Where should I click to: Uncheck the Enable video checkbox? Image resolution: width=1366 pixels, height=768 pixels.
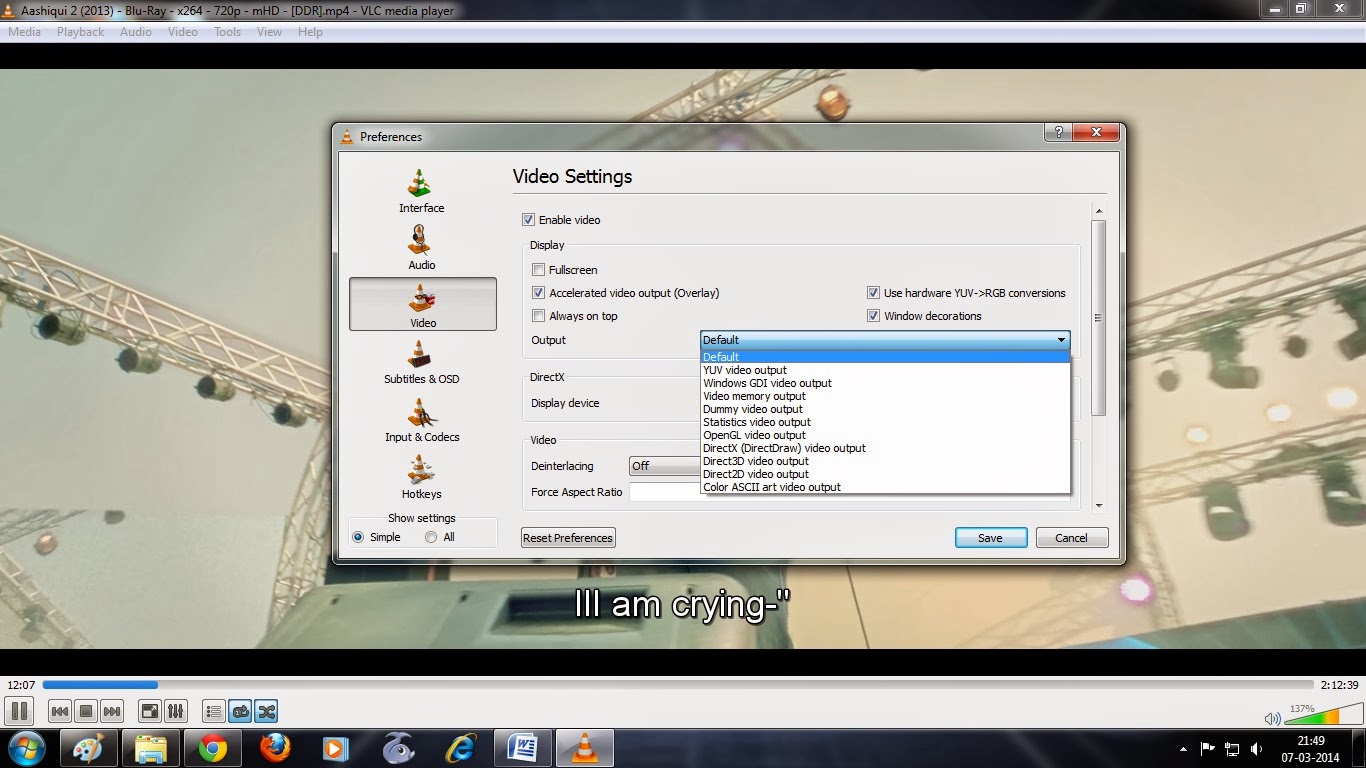[528, 220]
